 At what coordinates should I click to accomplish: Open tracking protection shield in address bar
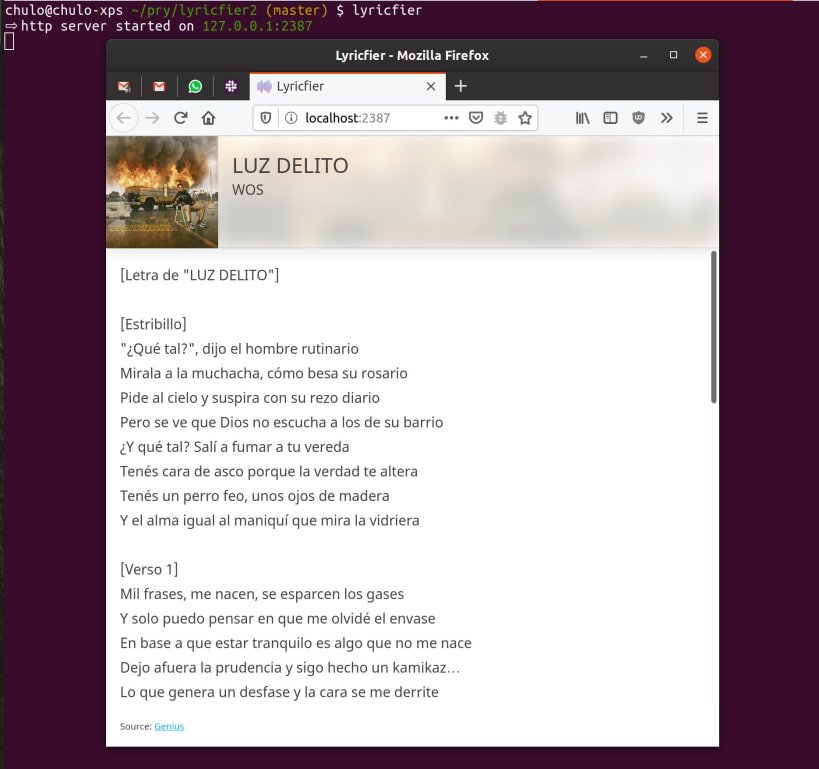tap(266, 118)
